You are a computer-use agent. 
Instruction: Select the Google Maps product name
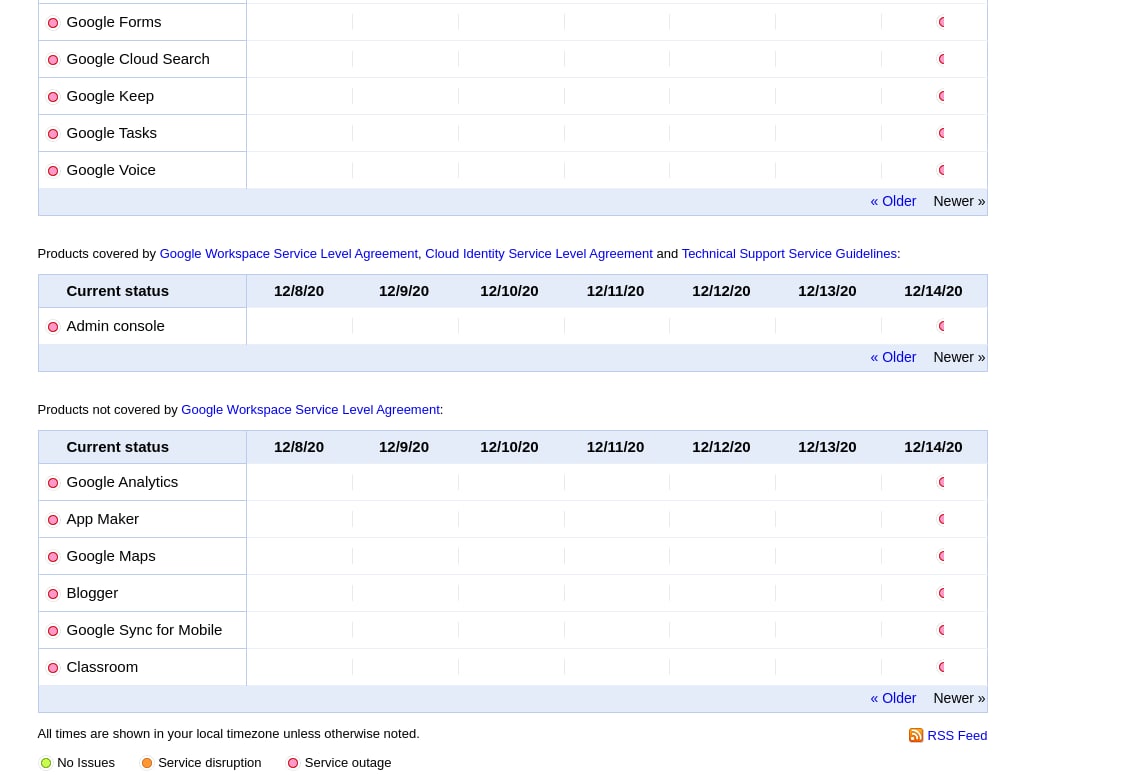(x=111, y=556)
